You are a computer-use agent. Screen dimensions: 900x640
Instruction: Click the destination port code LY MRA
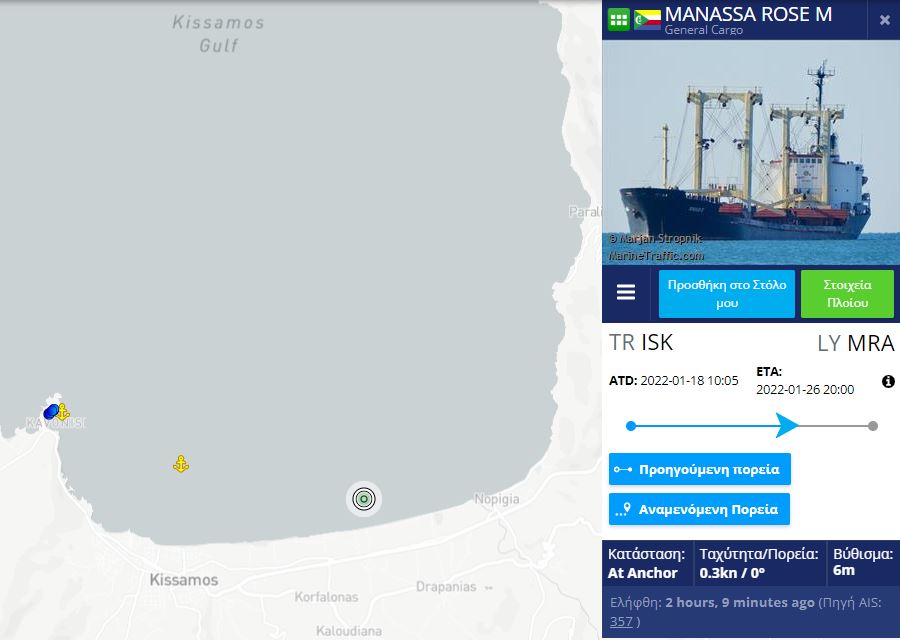coord(856,343)
